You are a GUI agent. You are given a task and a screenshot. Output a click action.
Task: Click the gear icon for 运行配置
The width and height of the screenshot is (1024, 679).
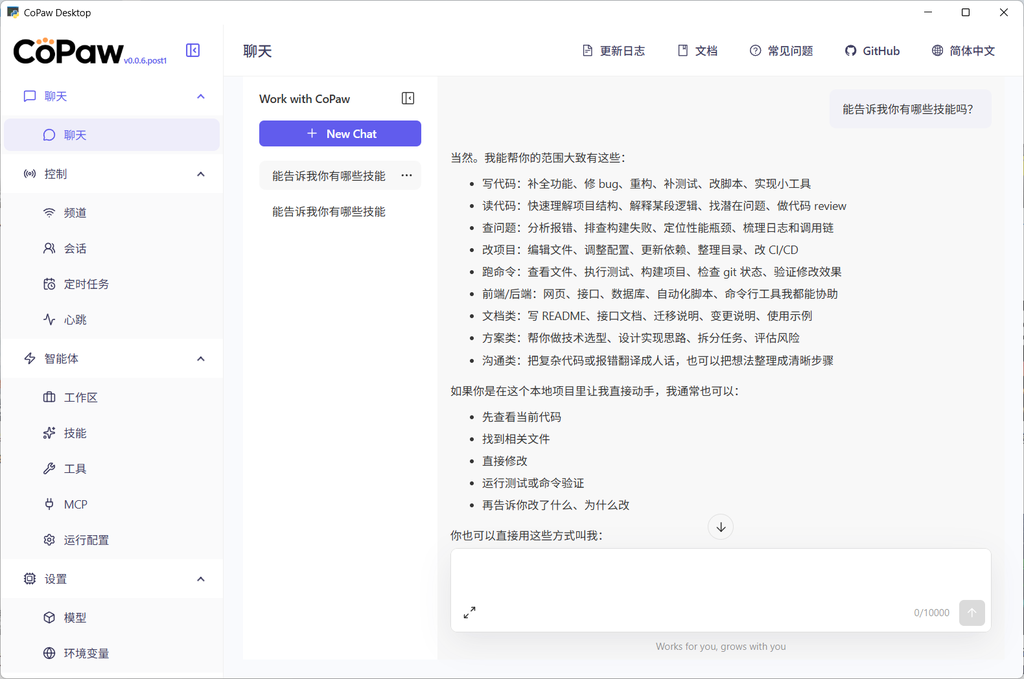coord(49,540)
